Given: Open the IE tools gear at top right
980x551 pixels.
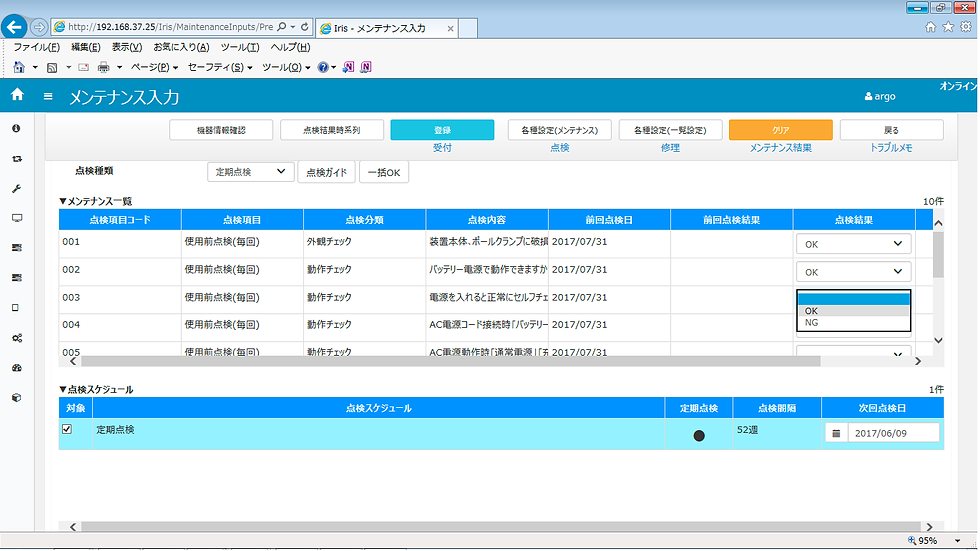Looking at the screenshot, I should (x=966, y=27).
